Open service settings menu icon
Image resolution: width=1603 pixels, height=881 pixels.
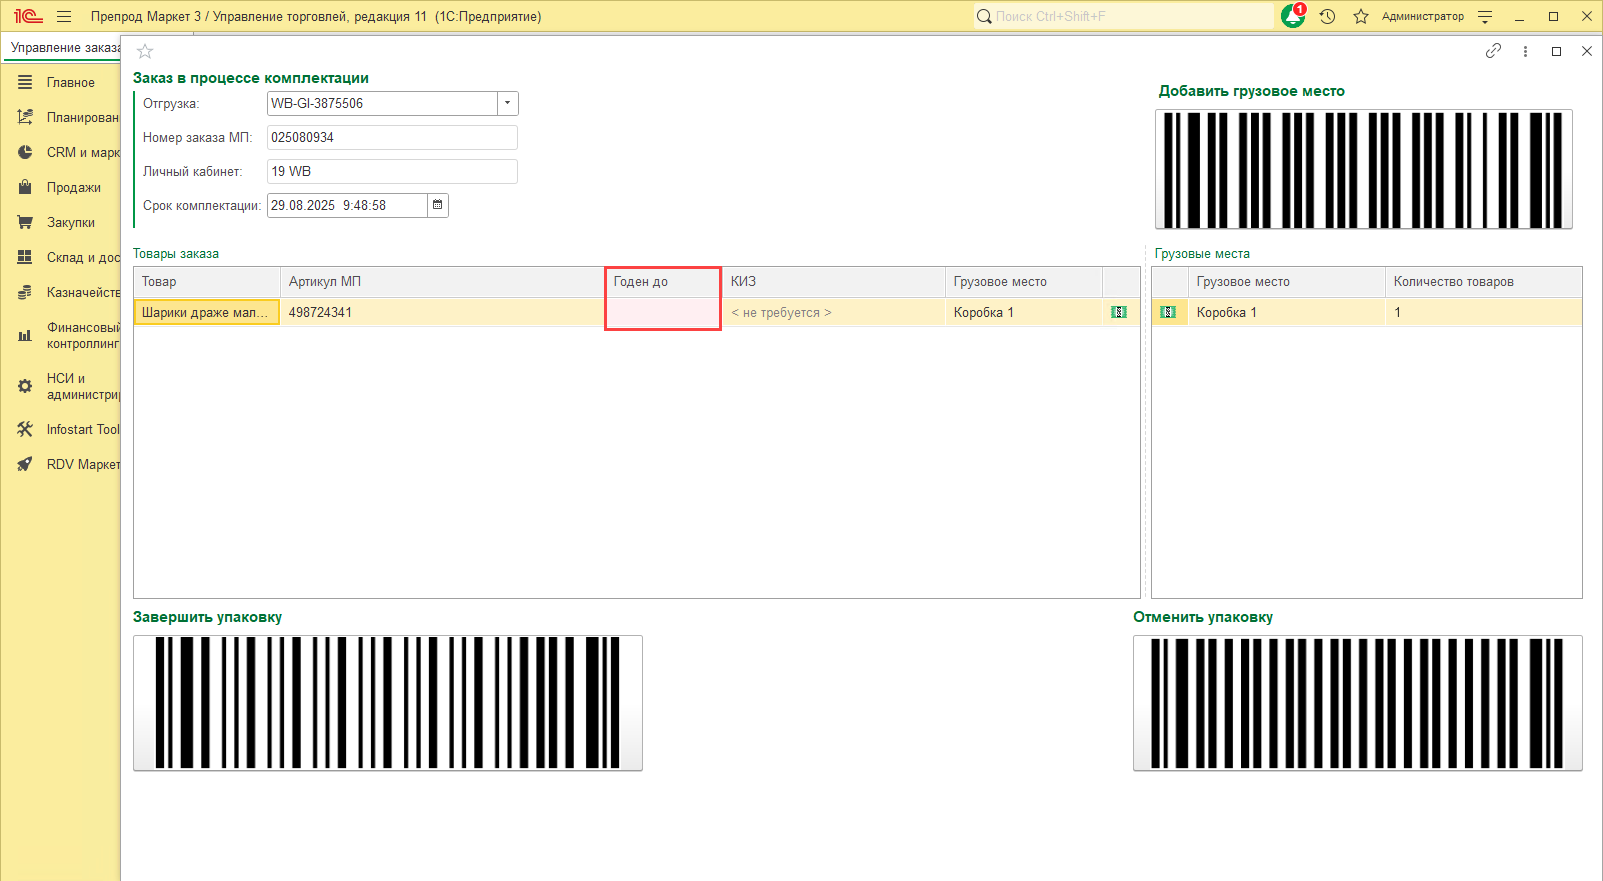tap(1485, 16)
